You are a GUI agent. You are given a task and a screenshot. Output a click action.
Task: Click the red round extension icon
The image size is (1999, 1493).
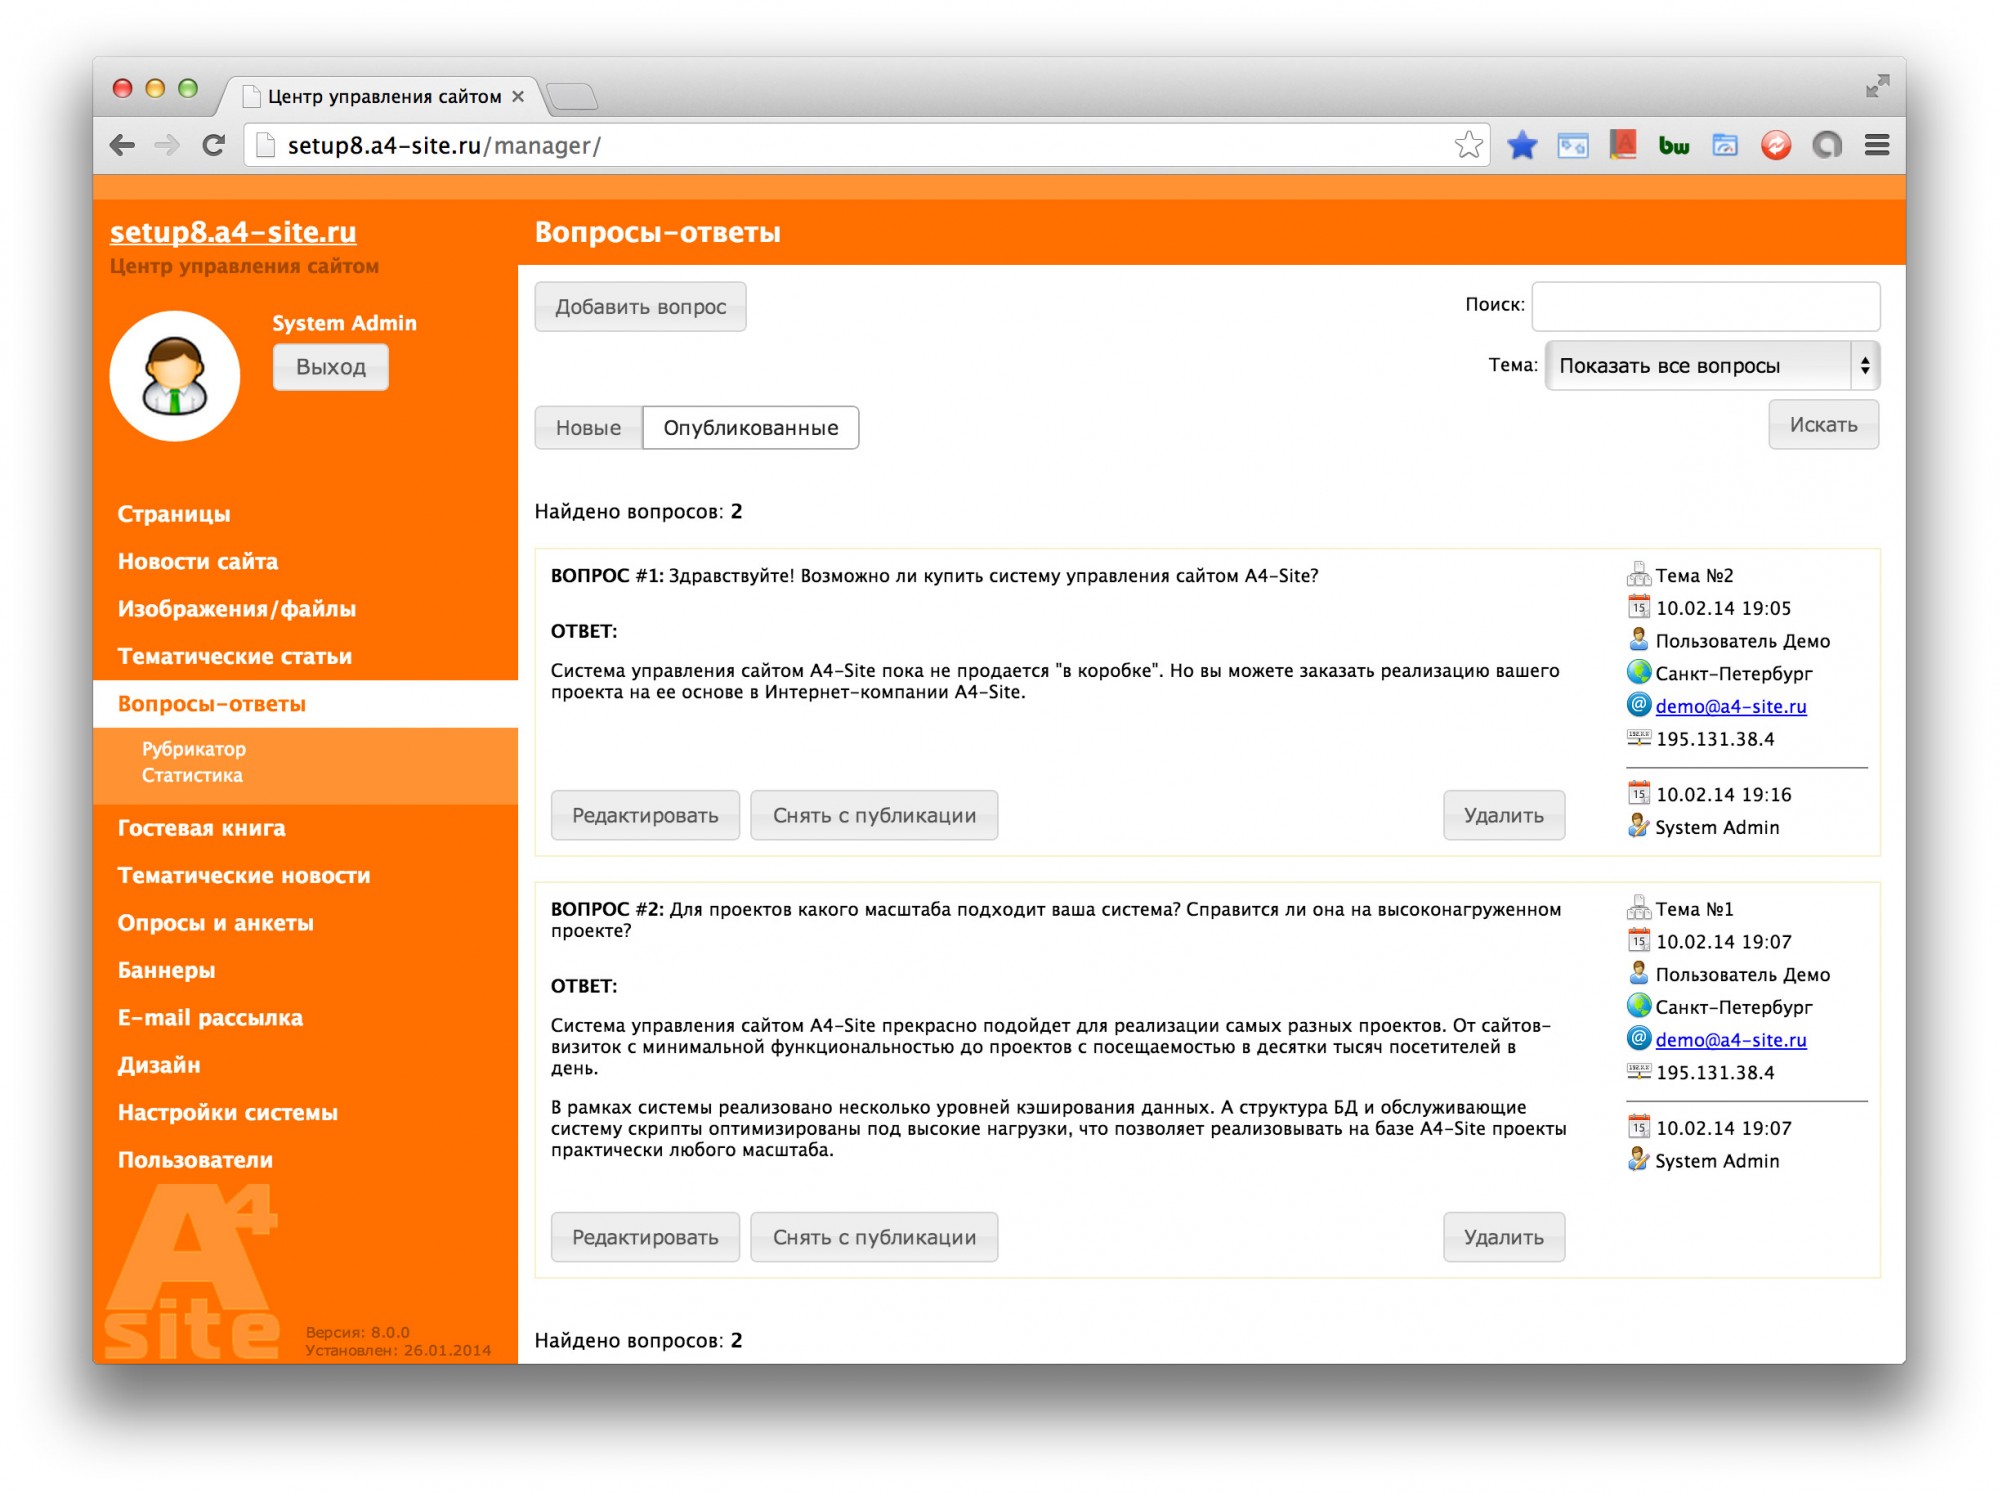[1775, 145]
